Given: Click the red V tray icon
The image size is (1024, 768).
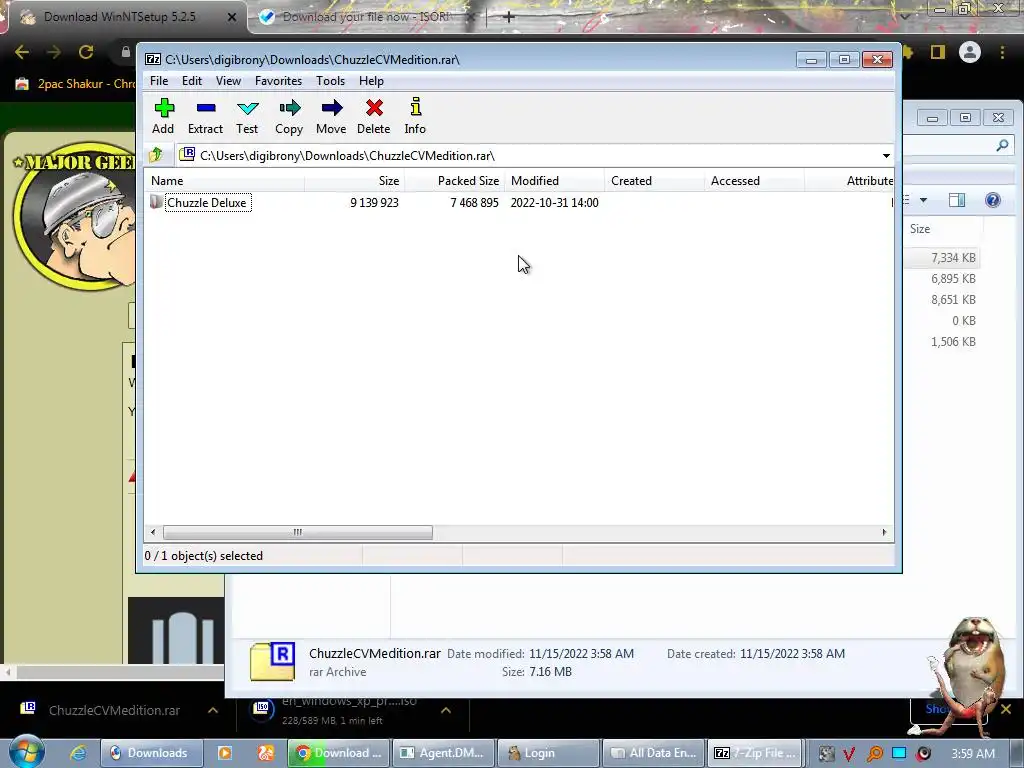Looking at the screenshot, I should [849, 754].
